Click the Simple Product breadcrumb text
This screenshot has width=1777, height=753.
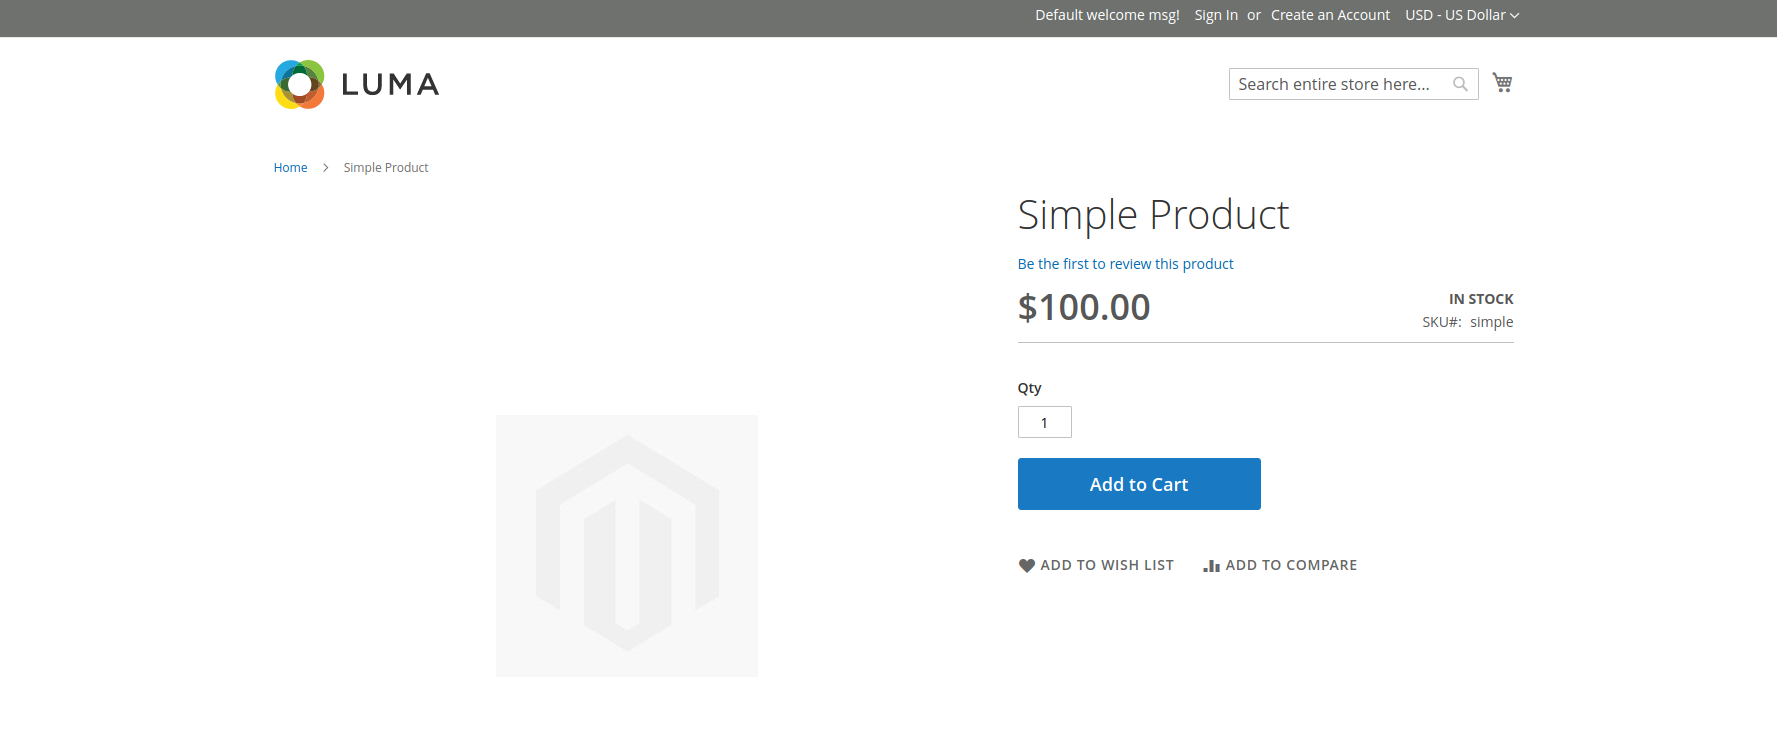386,167
